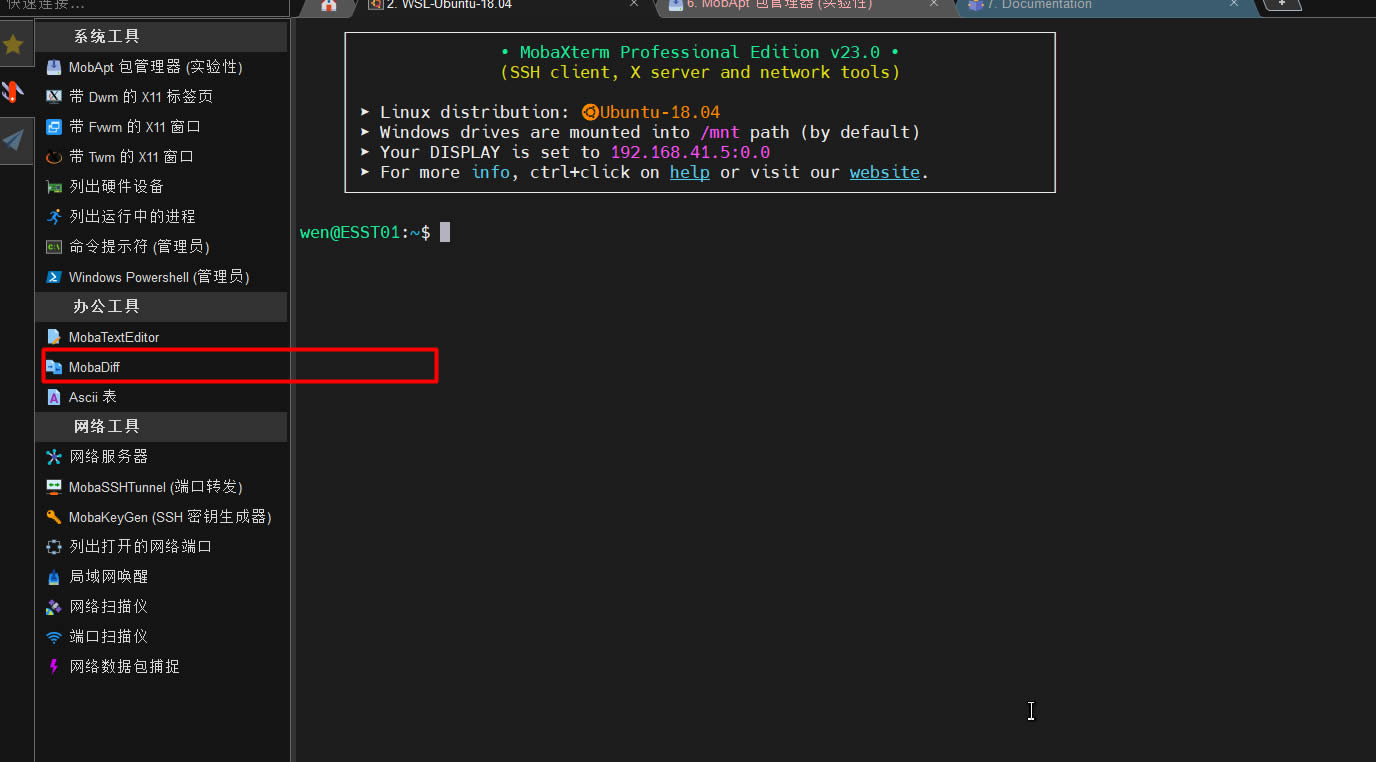Collapse the 办公工具 section header
Screen dimensions: 1376x762
coord(107,307)
